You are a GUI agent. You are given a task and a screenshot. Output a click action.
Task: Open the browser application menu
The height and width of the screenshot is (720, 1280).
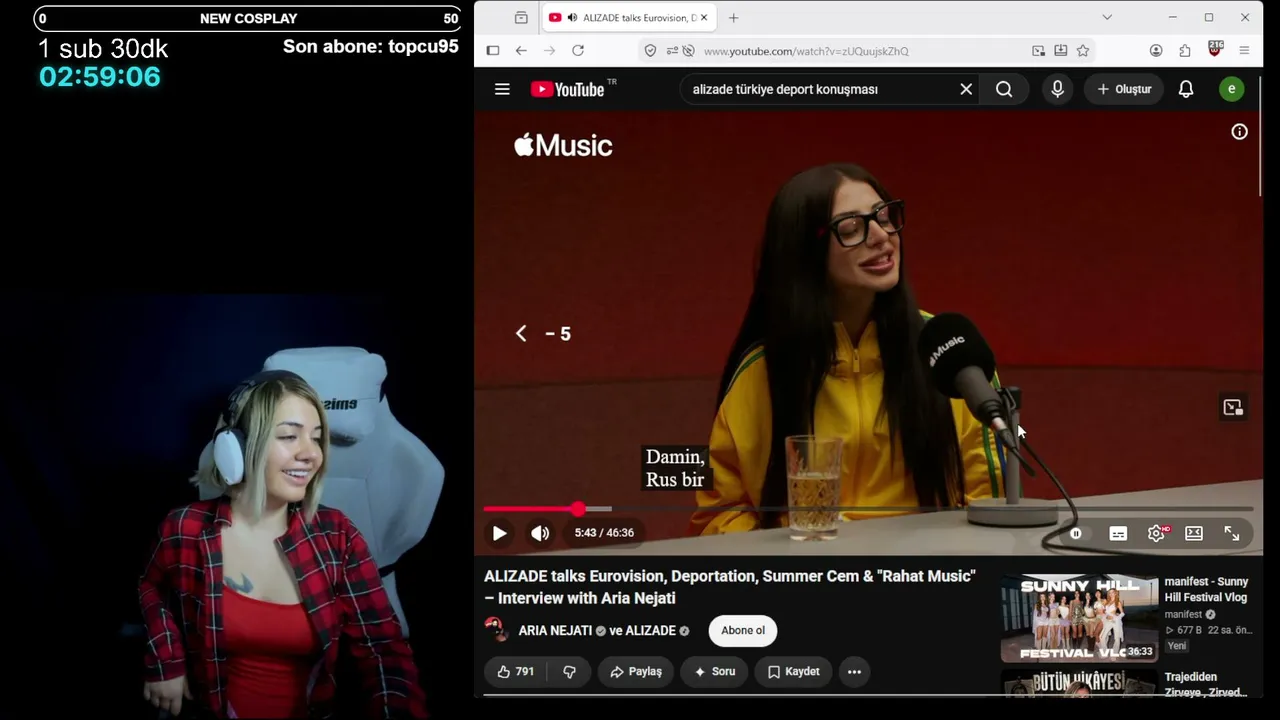pos(1244,51)
